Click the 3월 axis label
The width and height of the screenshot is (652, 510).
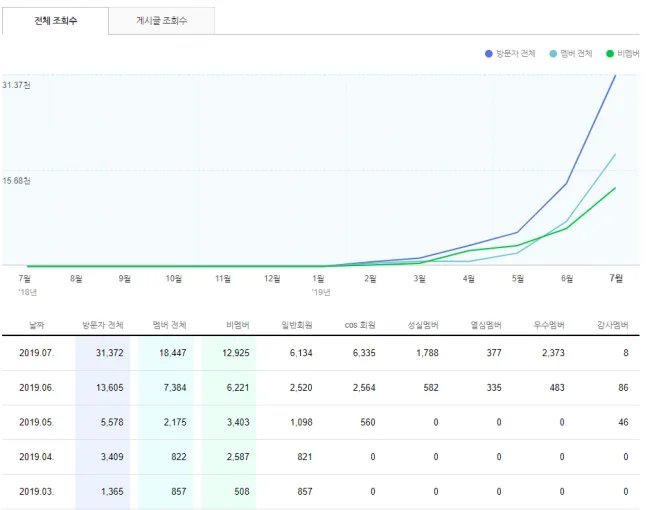pyautogui.click(x=419, y=278)
